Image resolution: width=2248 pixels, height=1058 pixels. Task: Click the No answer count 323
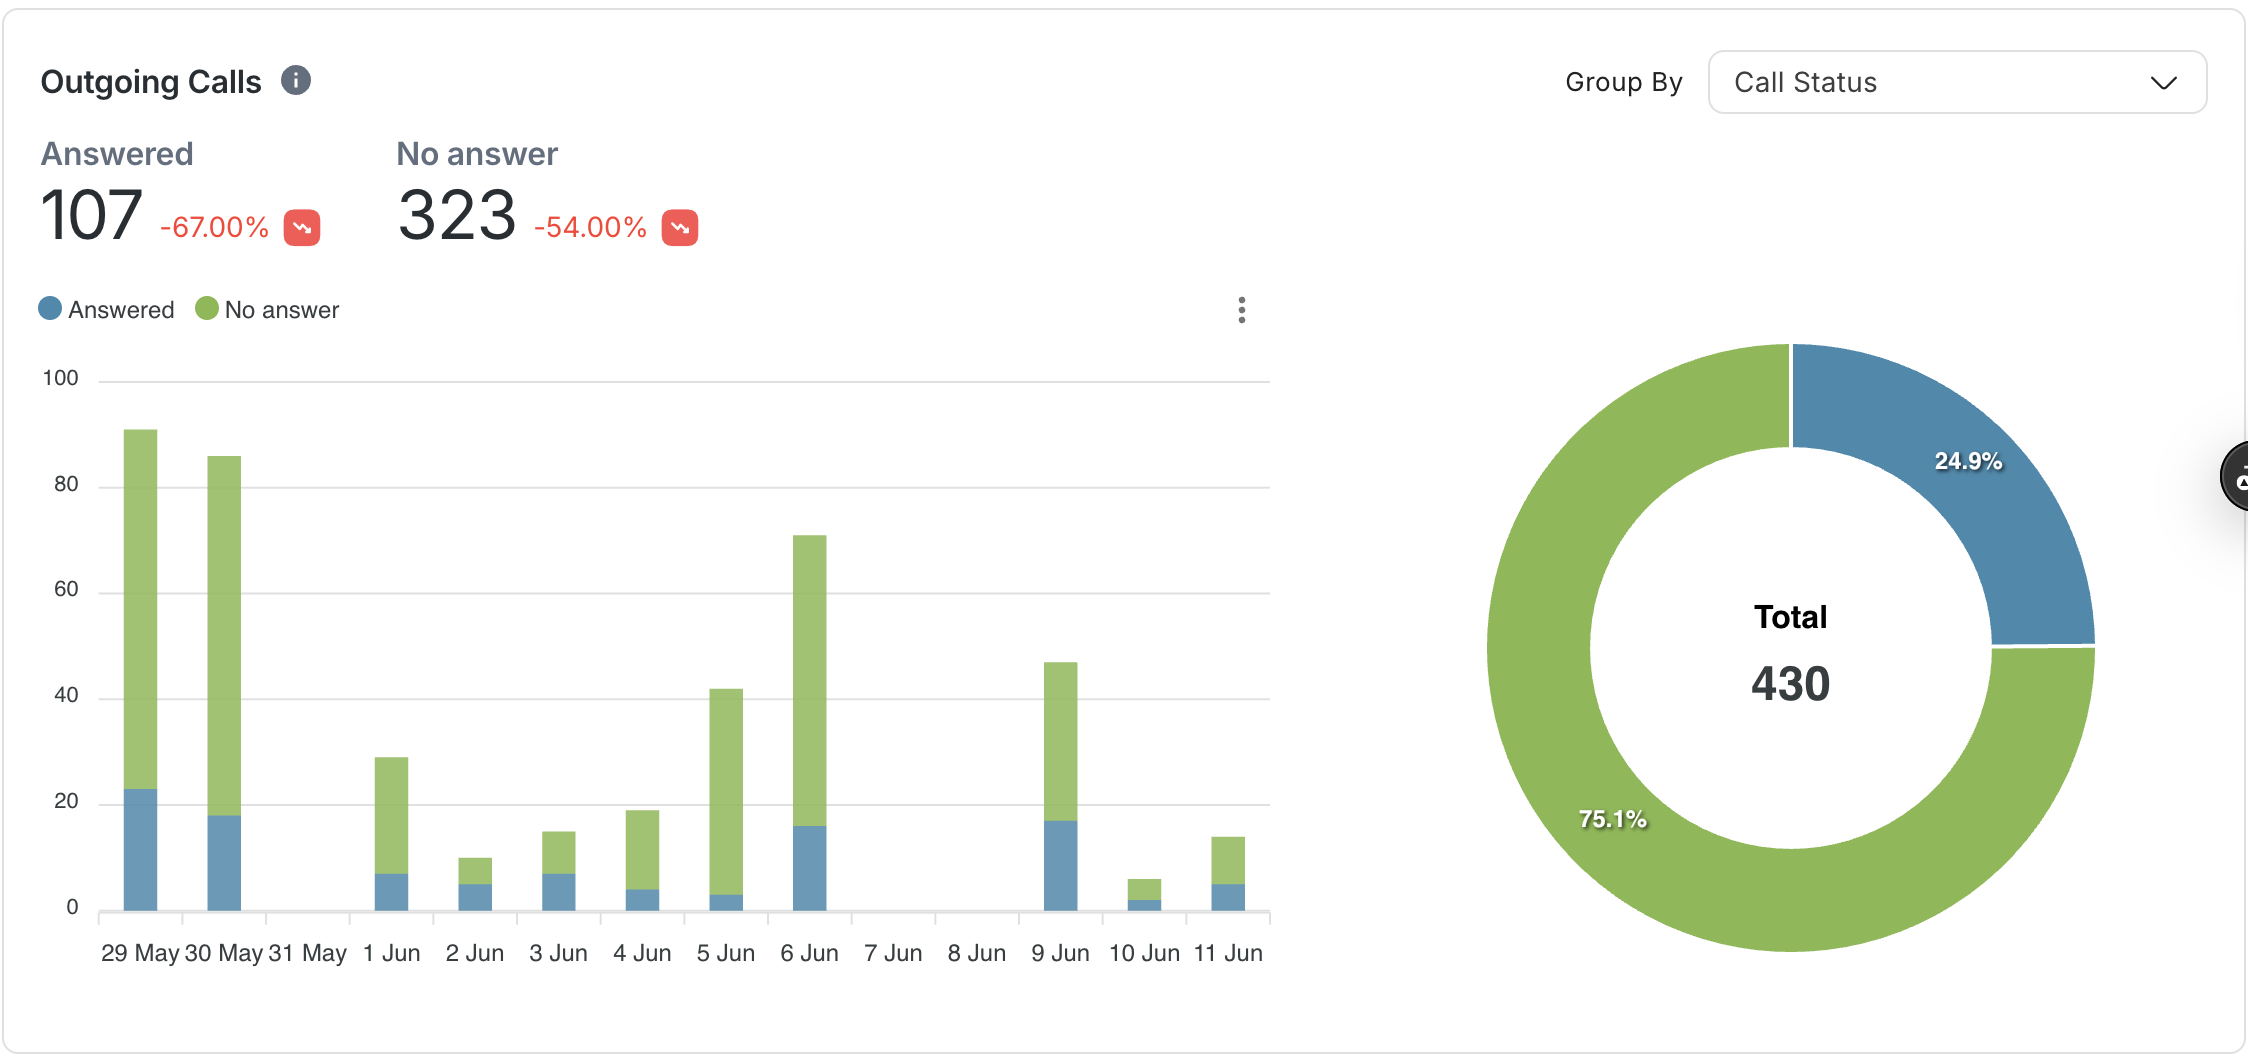pos(457,216)
